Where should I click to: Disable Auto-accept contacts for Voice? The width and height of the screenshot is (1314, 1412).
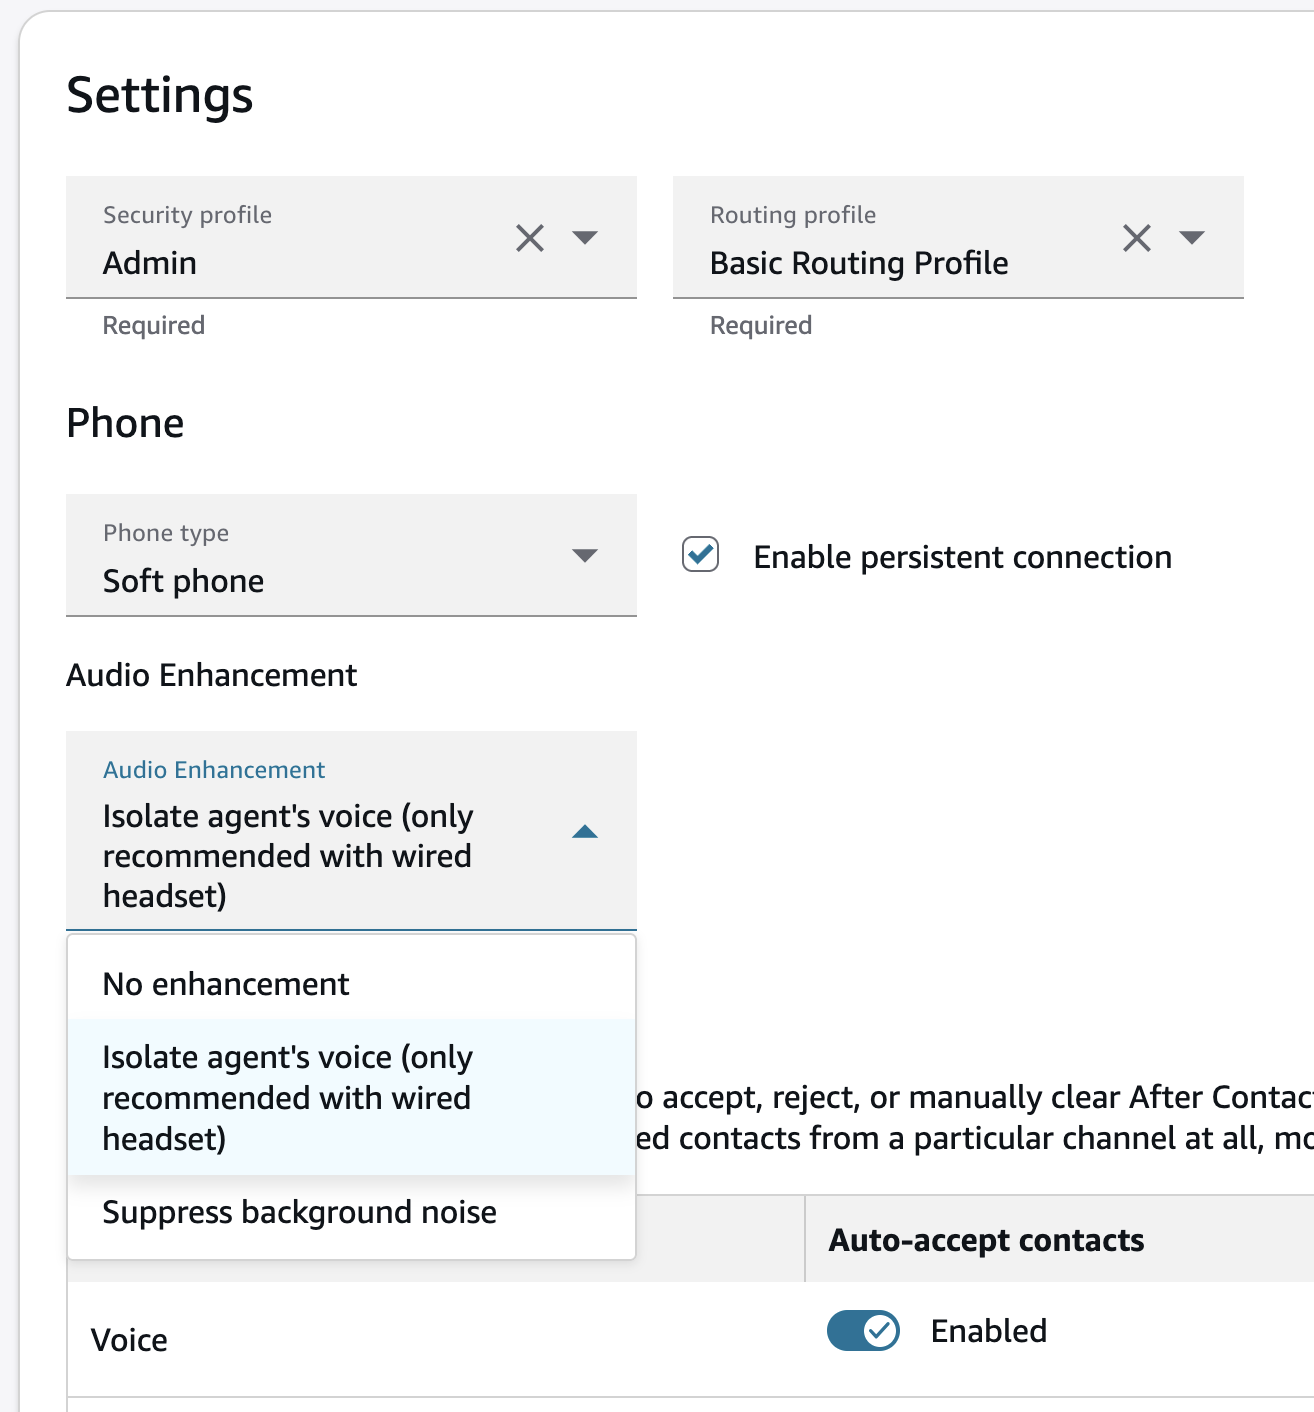[x=862, y=1331]
